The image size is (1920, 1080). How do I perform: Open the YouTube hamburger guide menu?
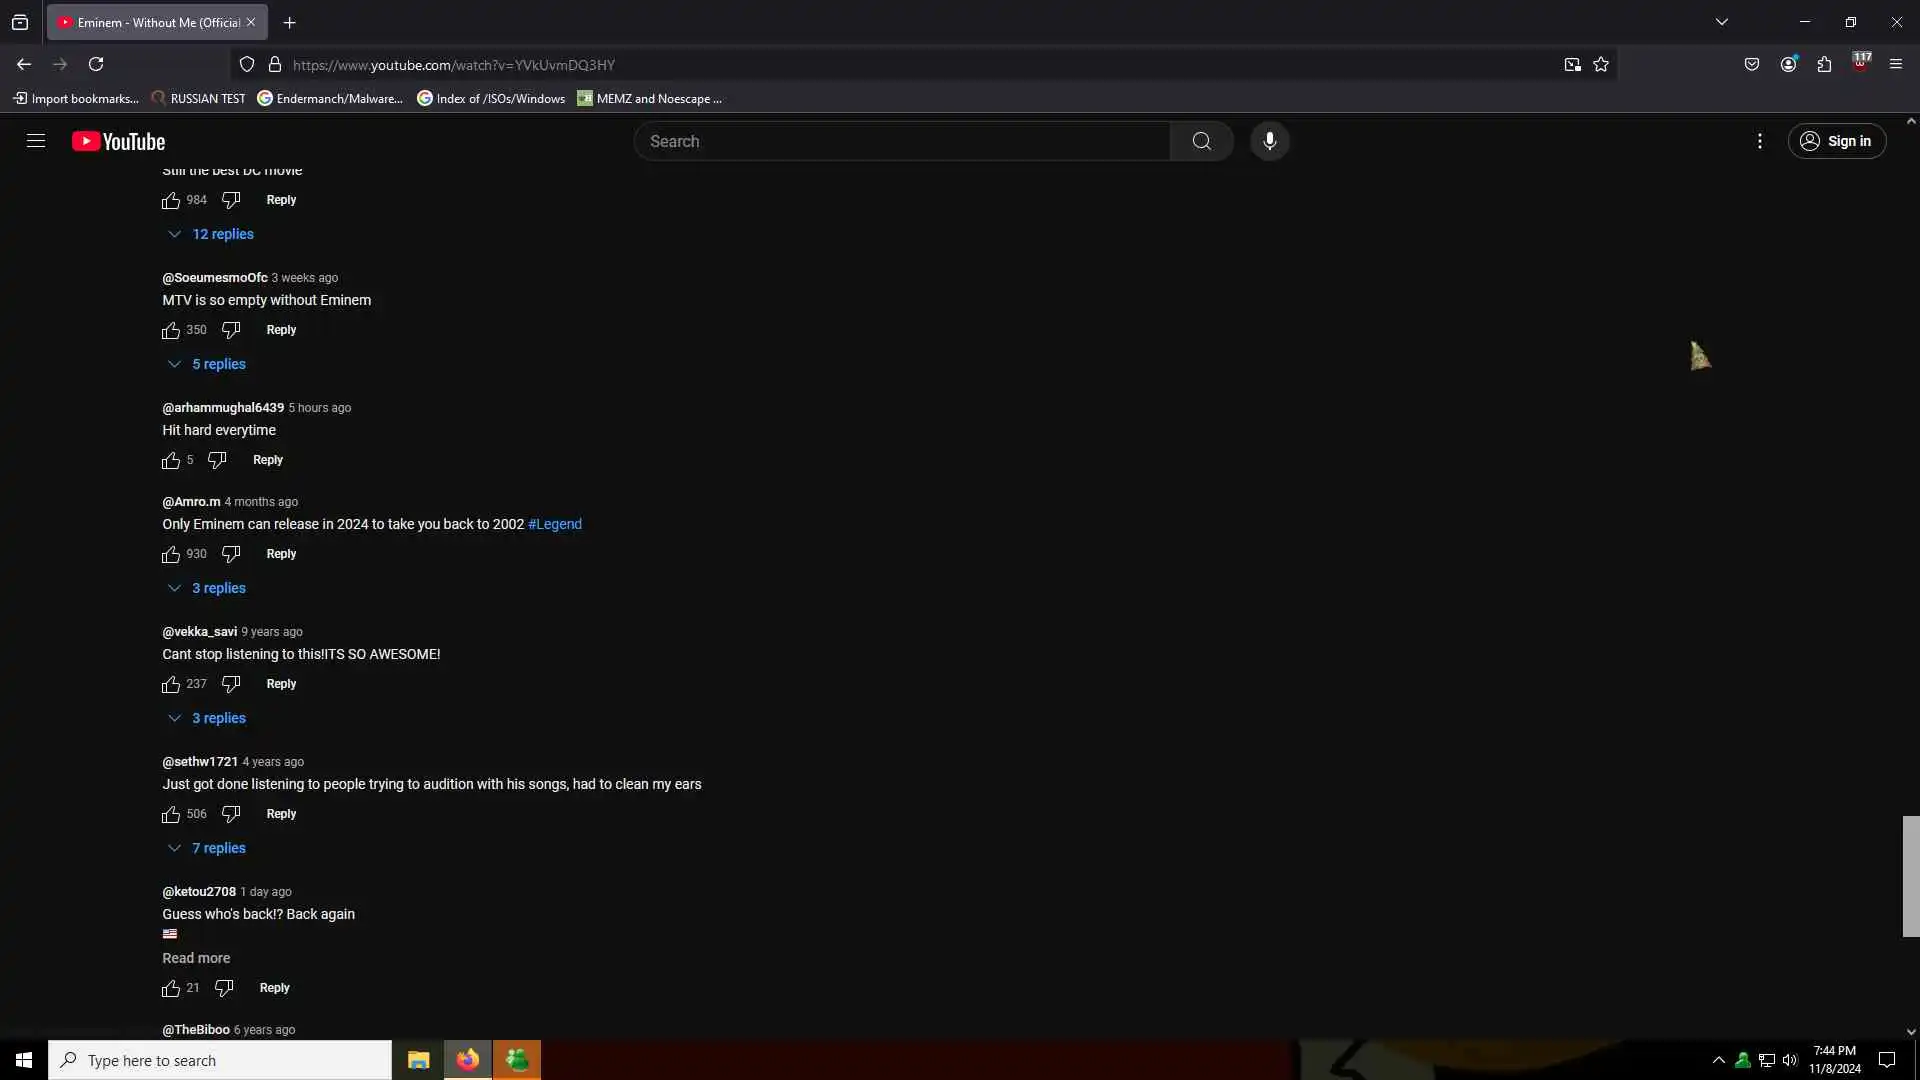click(36, 141)
